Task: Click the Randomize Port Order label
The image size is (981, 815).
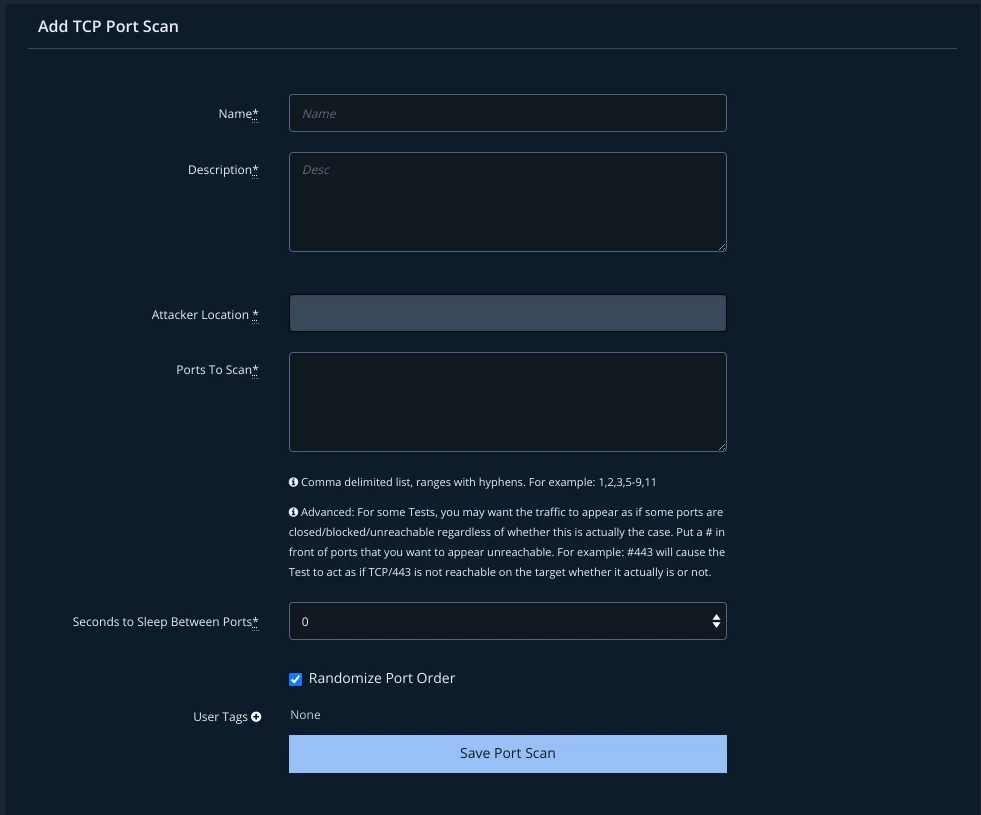Action: point(382,678)
